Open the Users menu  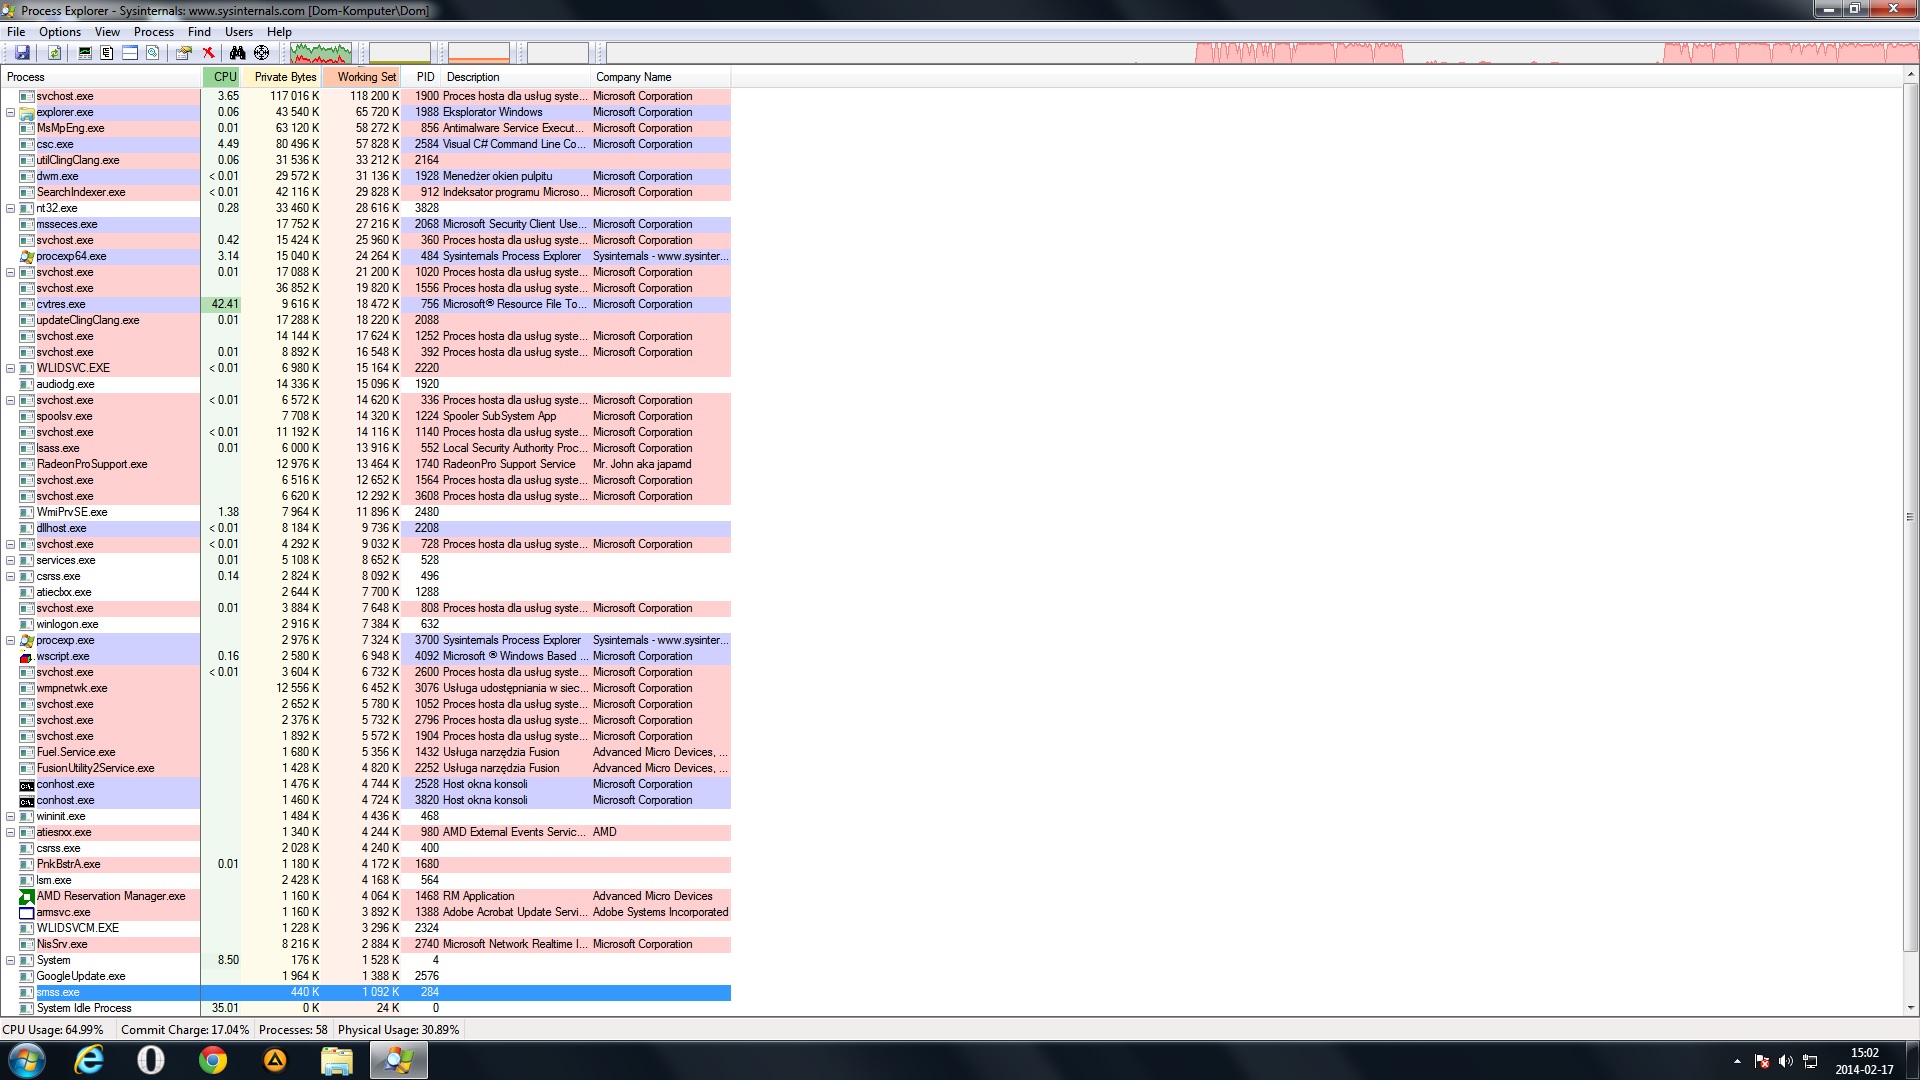(x=239, y=32)
